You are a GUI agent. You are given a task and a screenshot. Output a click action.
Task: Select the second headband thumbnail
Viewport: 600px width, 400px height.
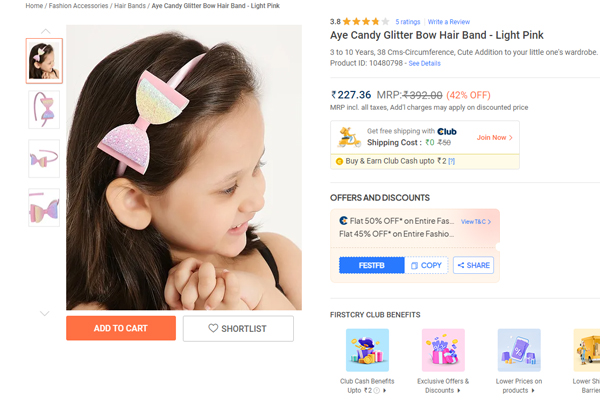tap(44, 110)
